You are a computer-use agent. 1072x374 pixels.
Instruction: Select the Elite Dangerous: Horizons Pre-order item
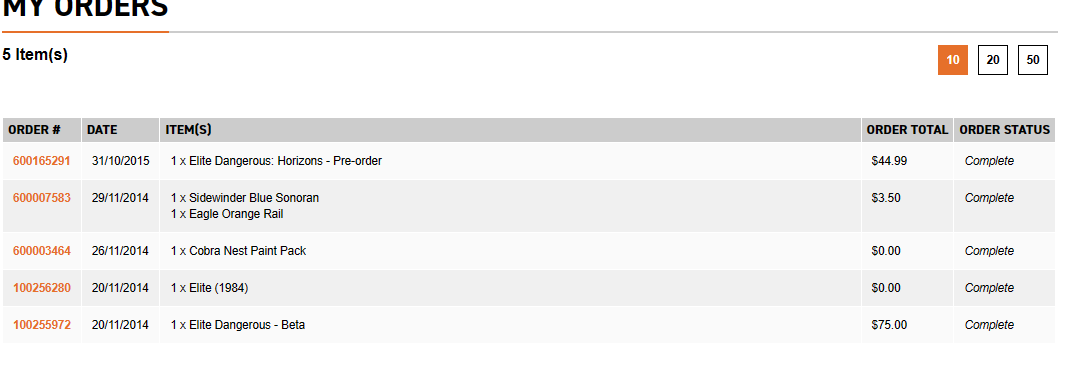pyautogui.click(x=276, y=161)
